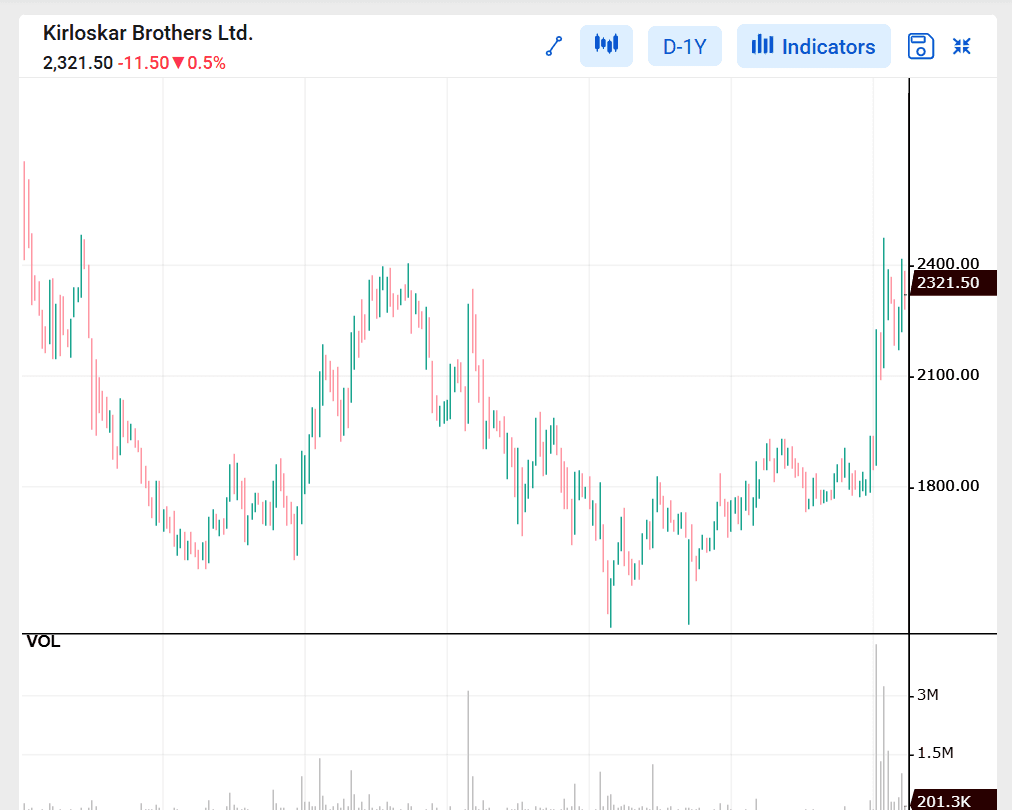Select the trend line drawing tool
Screen dimensions: 1012x810
(x=554, y=46)
